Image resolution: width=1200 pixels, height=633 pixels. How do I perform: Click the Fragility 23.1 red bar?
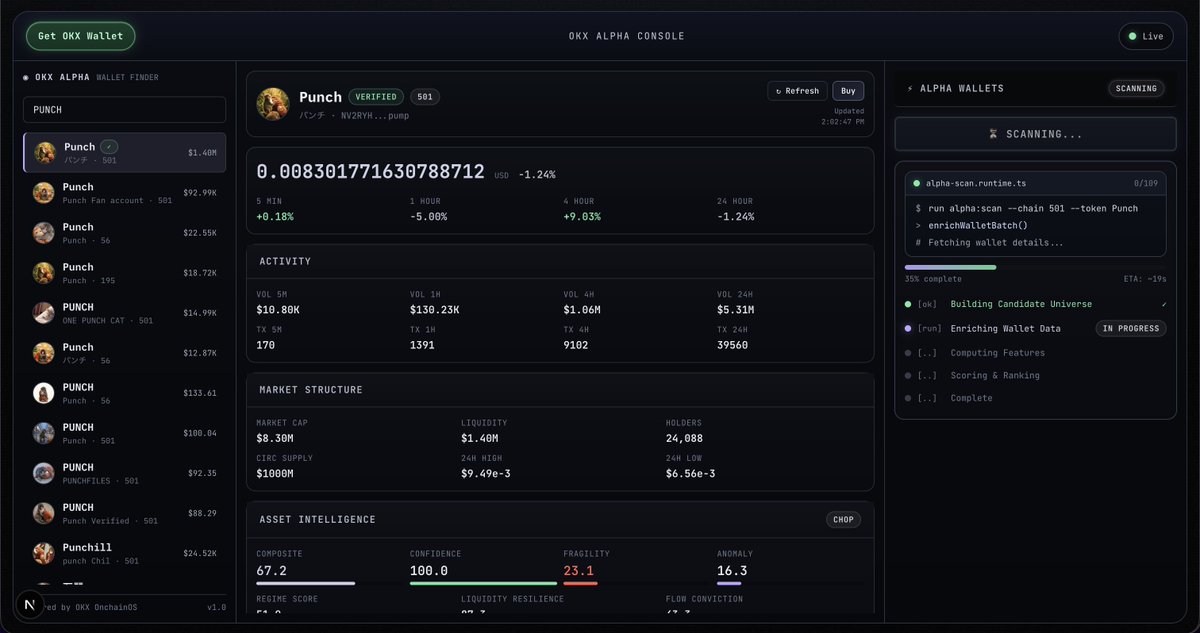[x=580, y=583]
